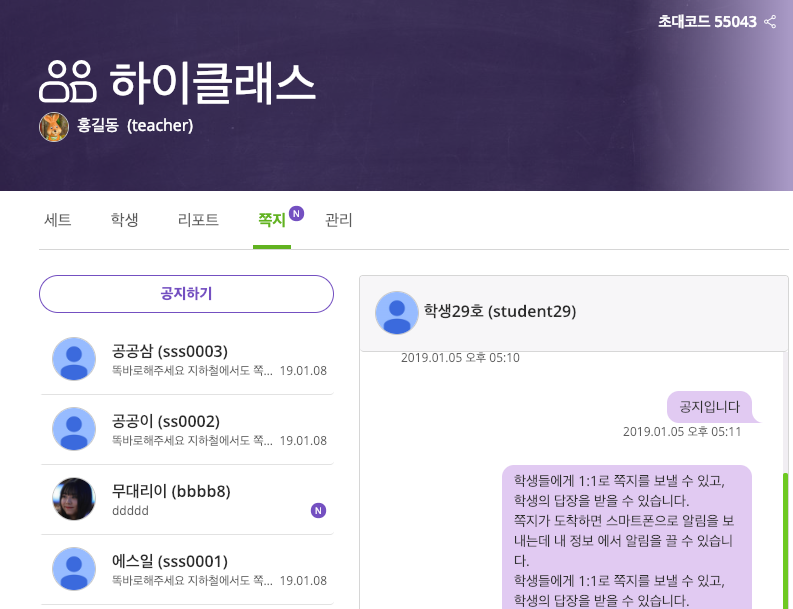Viewport: 793px width, 609px height.
Task: Click 무대리이 (bbbb8) profile photo
Action: click(74, 499)
